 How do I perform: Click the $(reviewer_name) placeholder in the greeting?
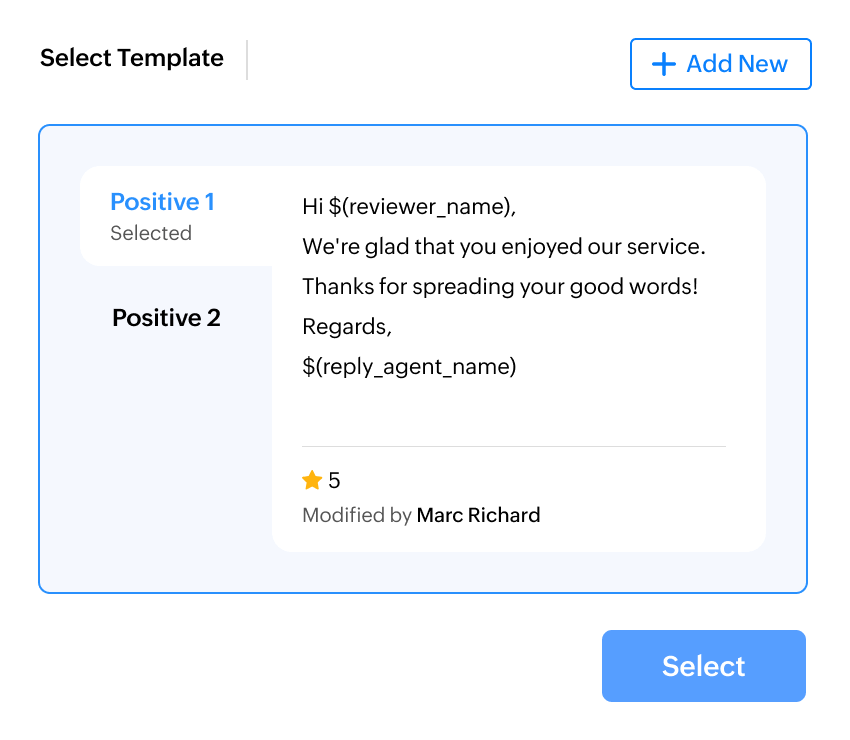click(421, 207)
